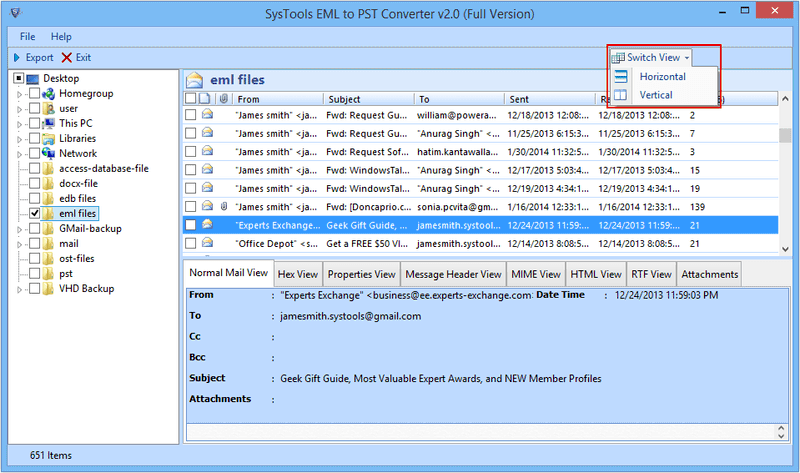Open the Switch View dropdown
800x473 pixels.
click(652, 58)
